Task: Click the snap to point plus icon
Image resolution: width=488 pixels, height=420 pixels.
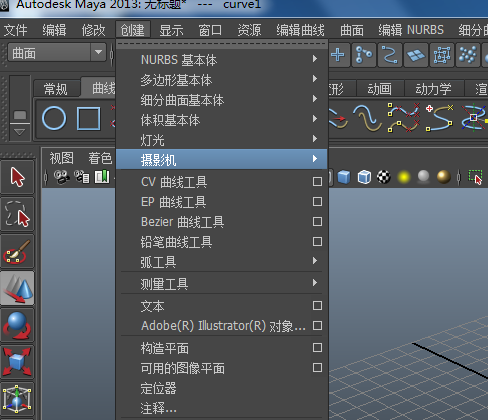Action: [338, 55]
